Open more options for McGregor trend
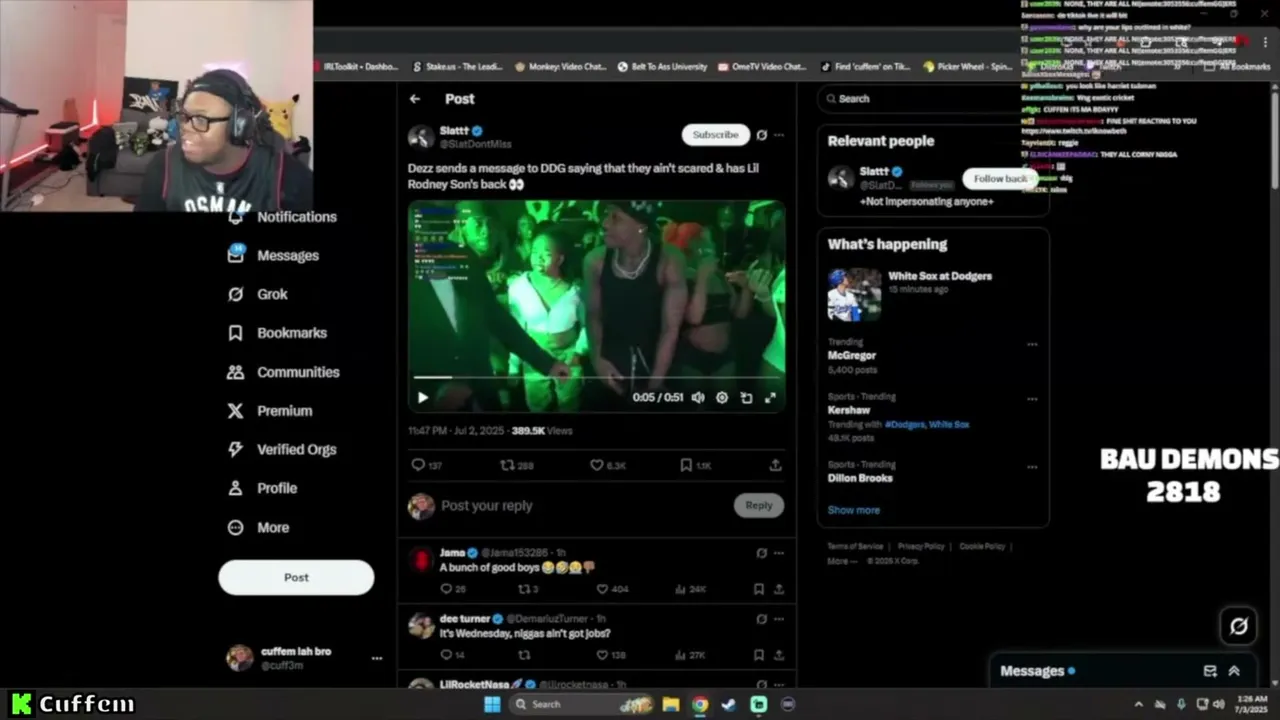The image size is (1280, 720). pos(1032,345)
